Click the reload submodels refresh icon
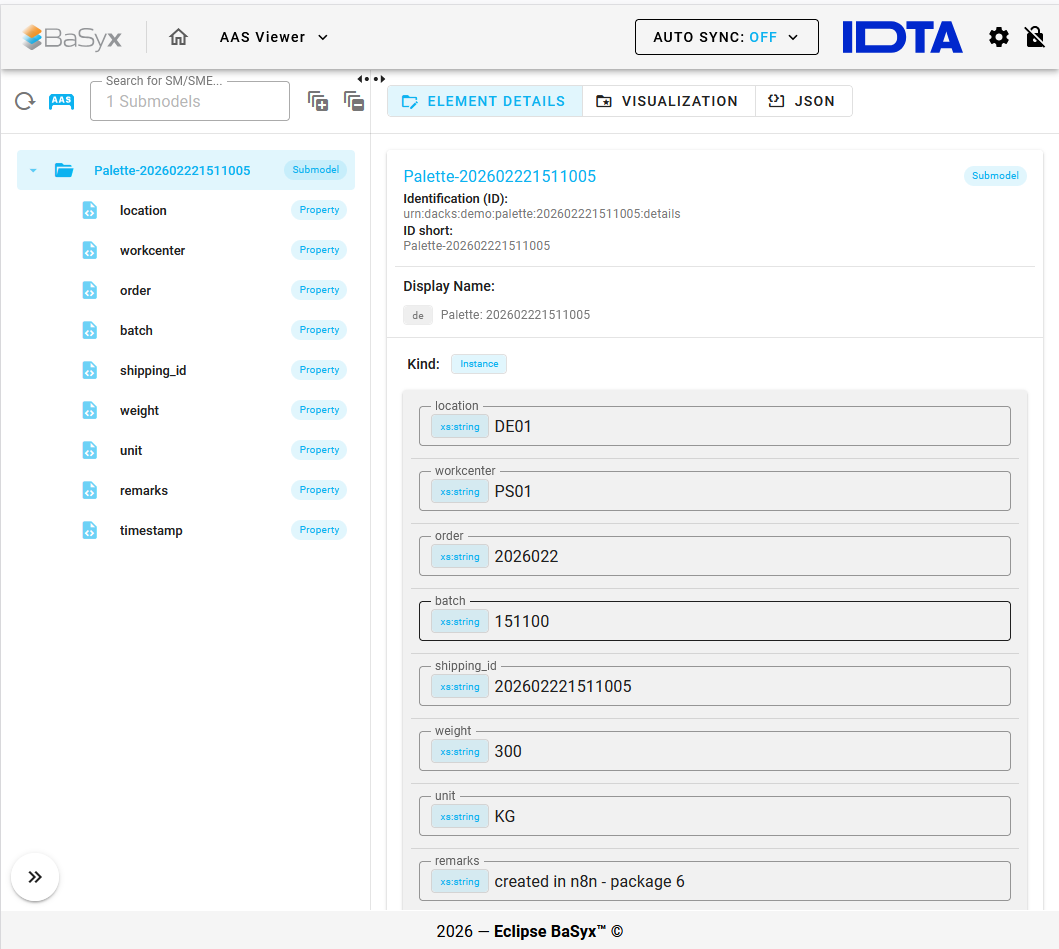The image size is (1059, 949). click(x=25, y=101)
